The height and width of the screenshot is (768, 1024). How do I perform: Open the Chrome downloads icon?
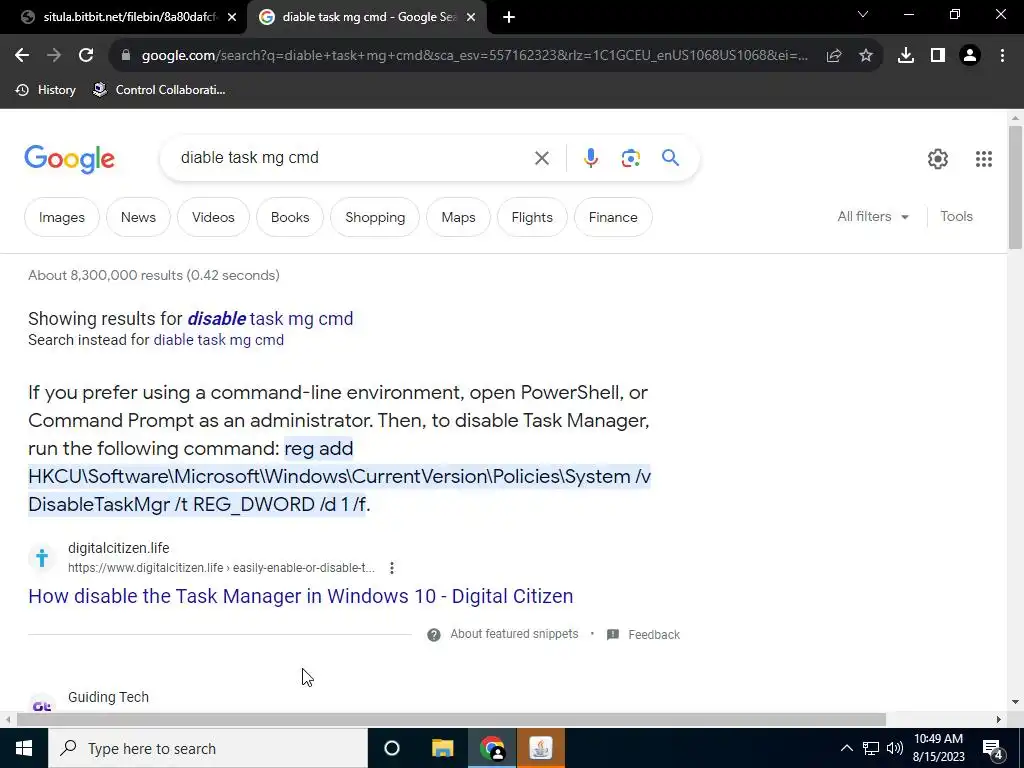coord(906,56)
